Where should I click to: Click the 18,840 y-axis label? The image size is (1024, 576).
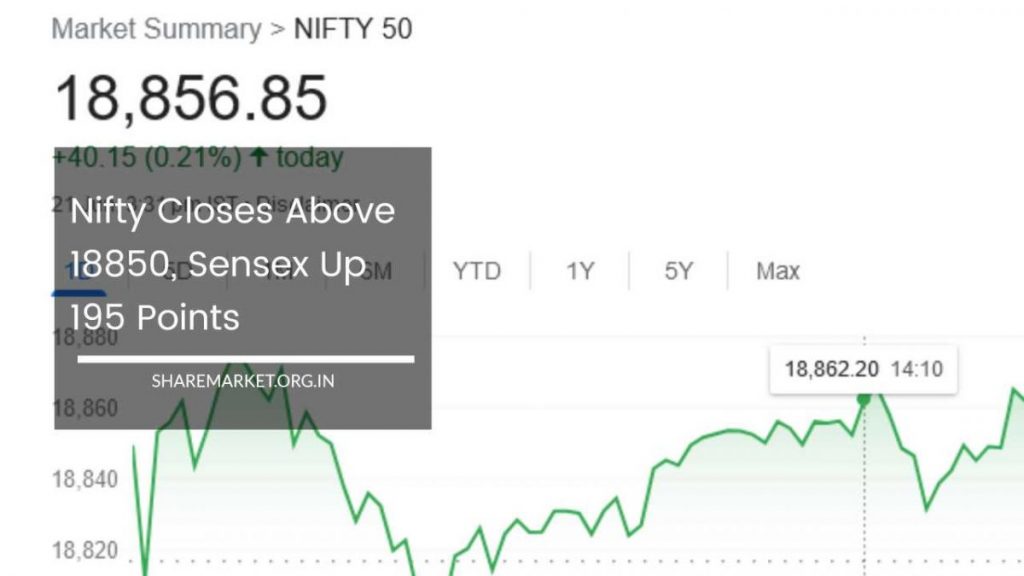pos(84,480)
